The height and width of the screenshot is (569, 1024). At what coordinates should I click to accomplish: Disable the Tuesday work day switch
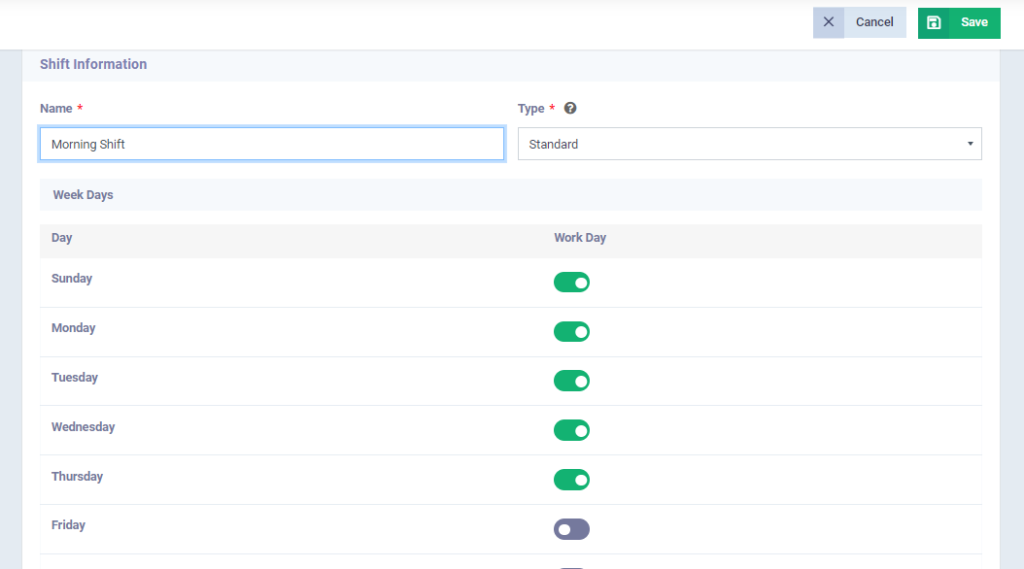click(571, 381)
